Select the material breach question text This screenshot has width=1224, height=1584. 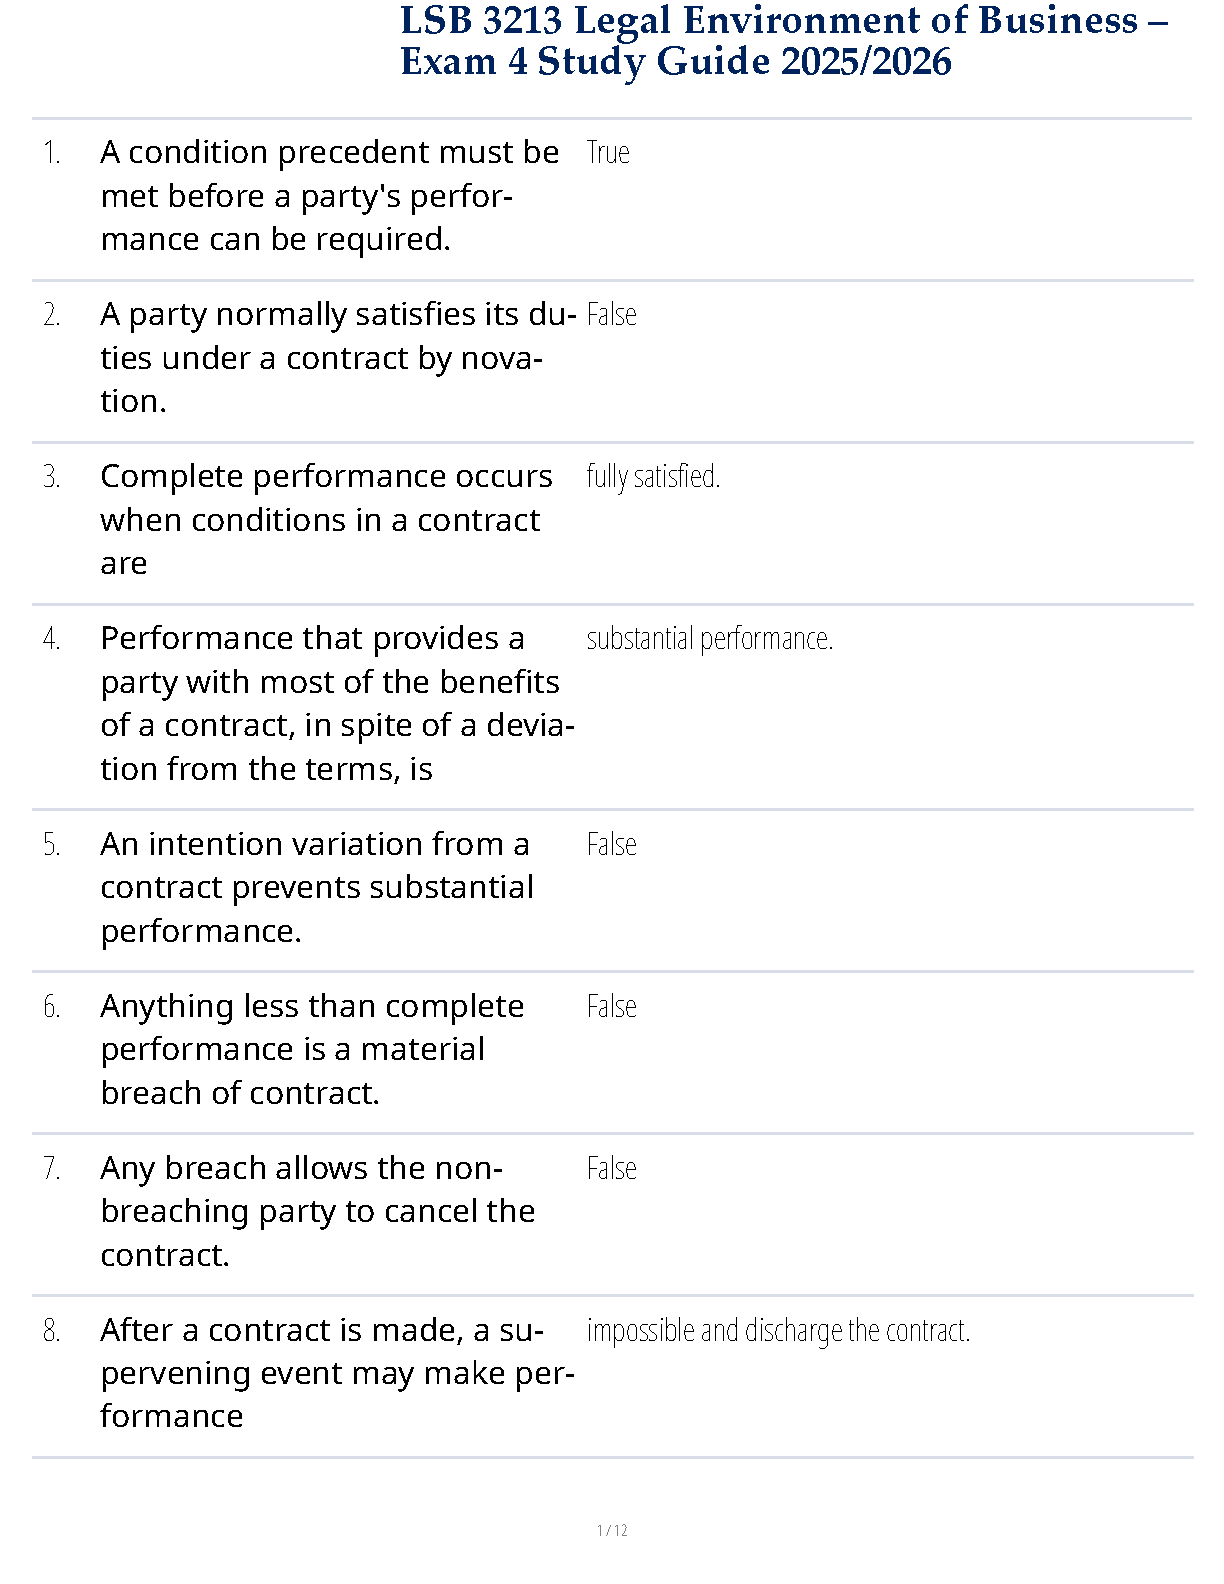pyautogui.click(x=312, y=1050)
